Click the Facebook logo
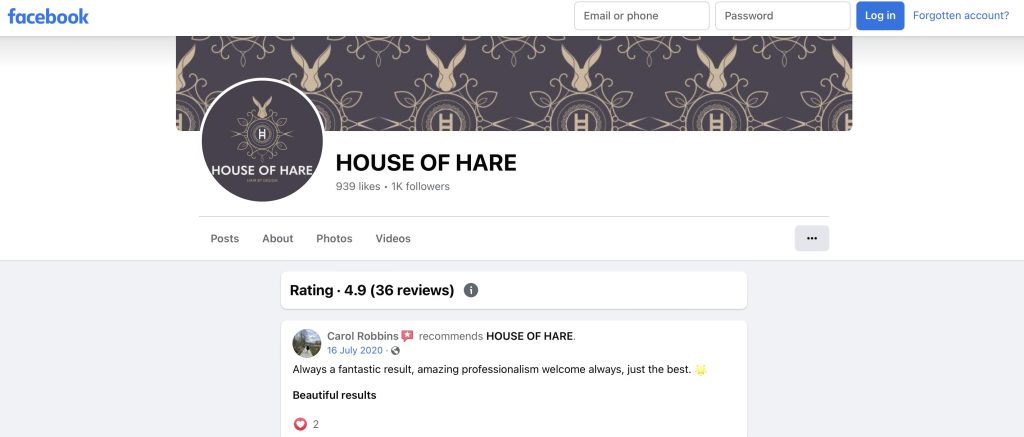The height and width of the screenshot is (437, 1024). 48,16
